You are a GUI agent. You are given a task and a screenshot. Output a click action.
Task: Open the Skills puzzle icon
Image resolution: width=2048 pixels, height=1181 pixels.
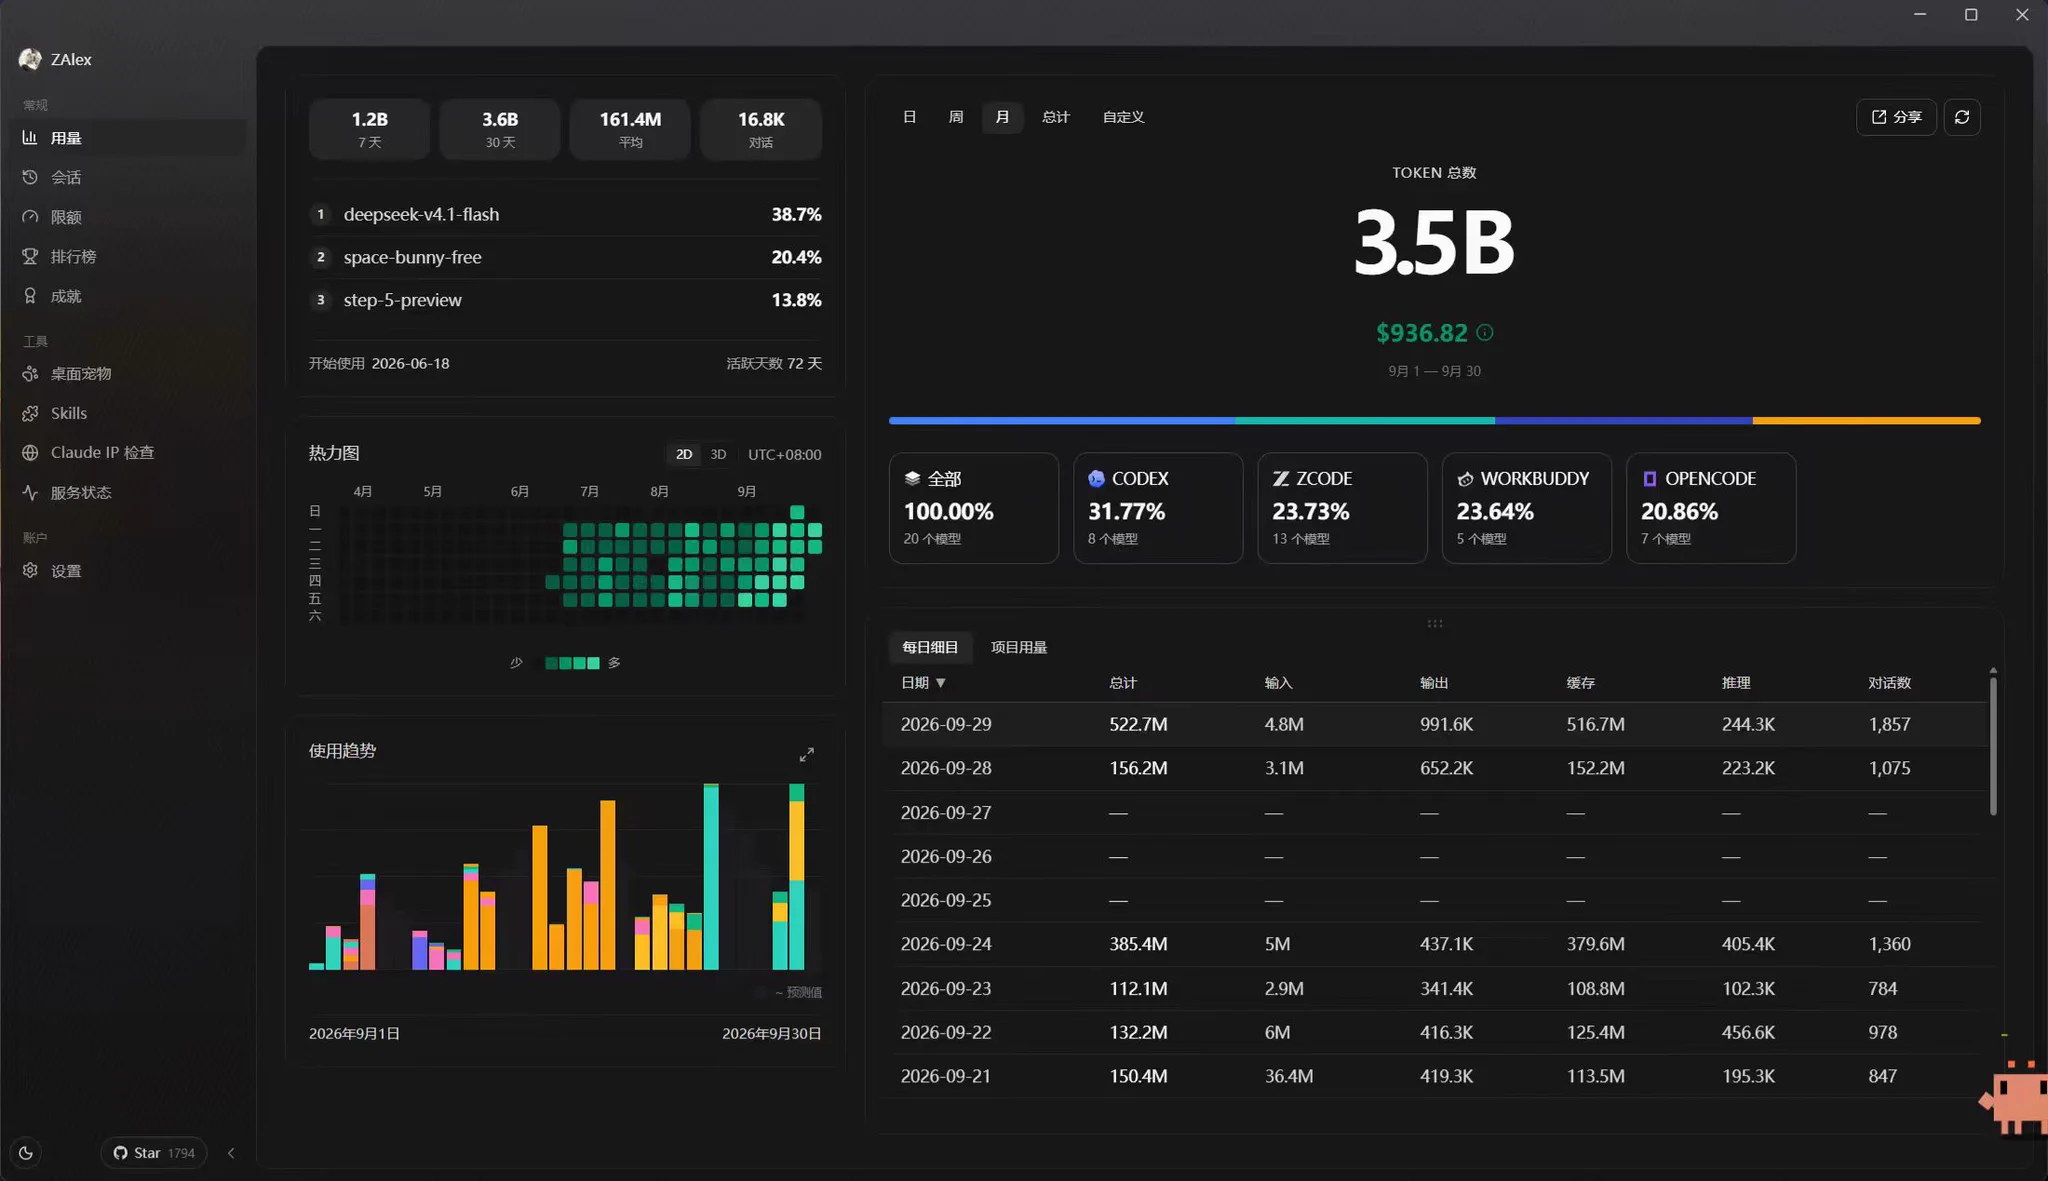pyautogui.click(x=30, y=413)
